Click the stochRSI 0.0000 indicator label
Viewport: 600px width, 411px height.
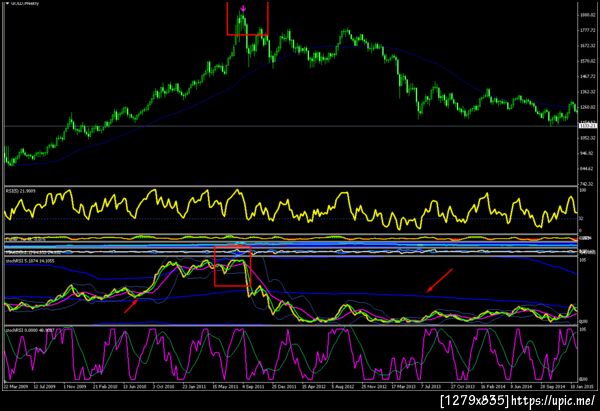tap(30, 329)
